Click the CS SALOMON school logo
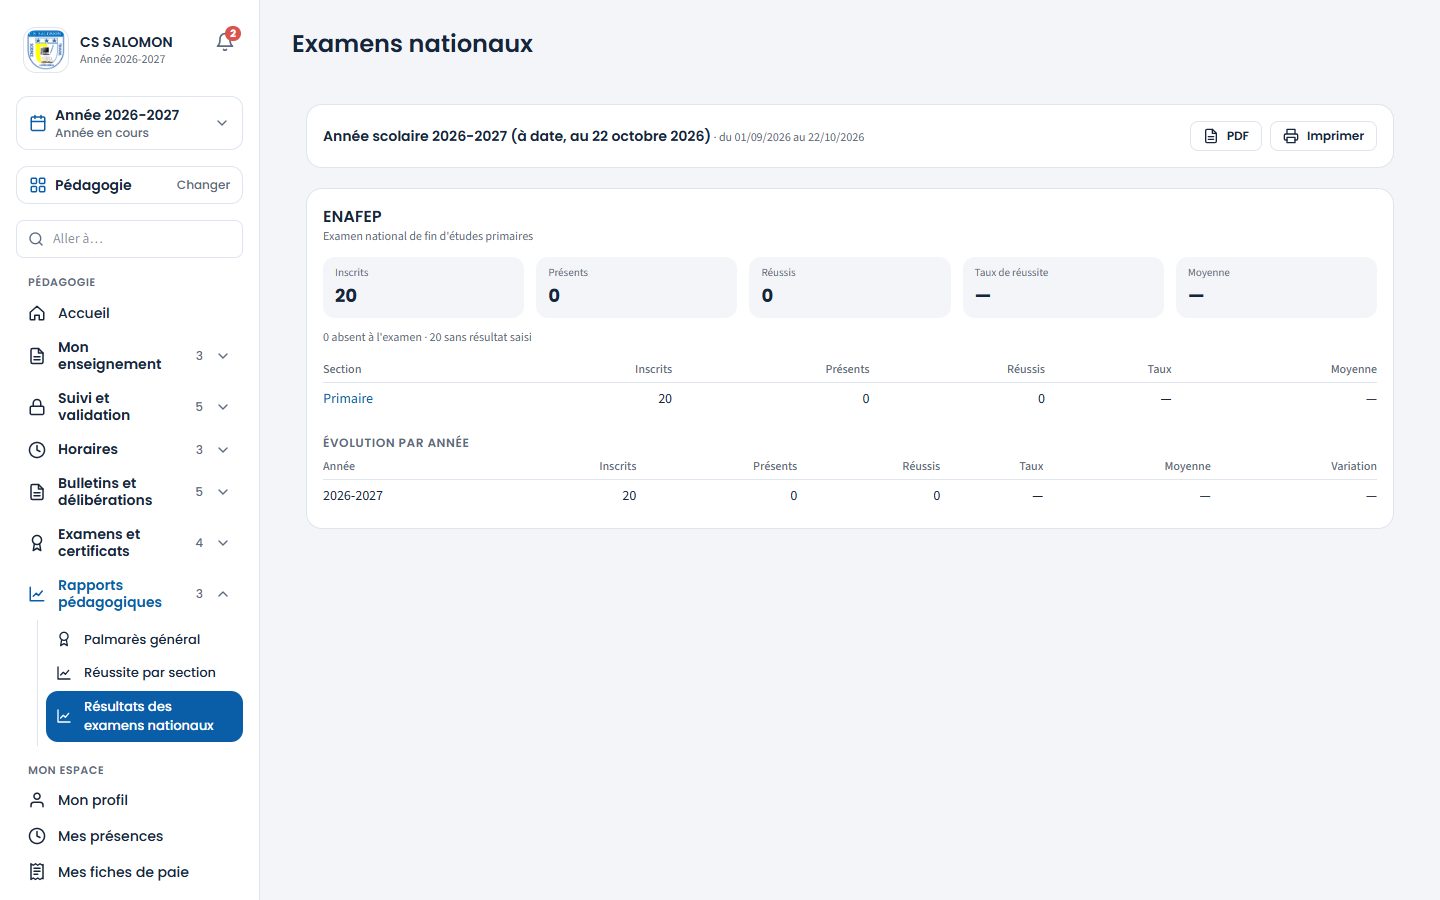The image size is (1440, 900). point(46,50)
